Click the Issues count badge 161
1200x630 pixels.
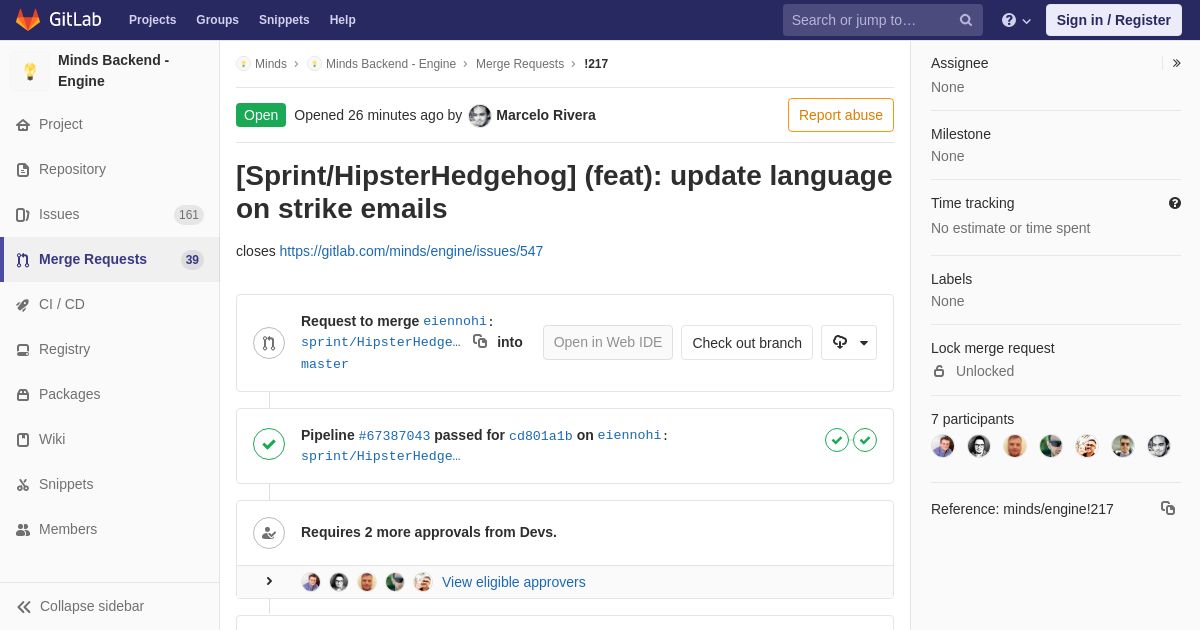tap(189, 215)
